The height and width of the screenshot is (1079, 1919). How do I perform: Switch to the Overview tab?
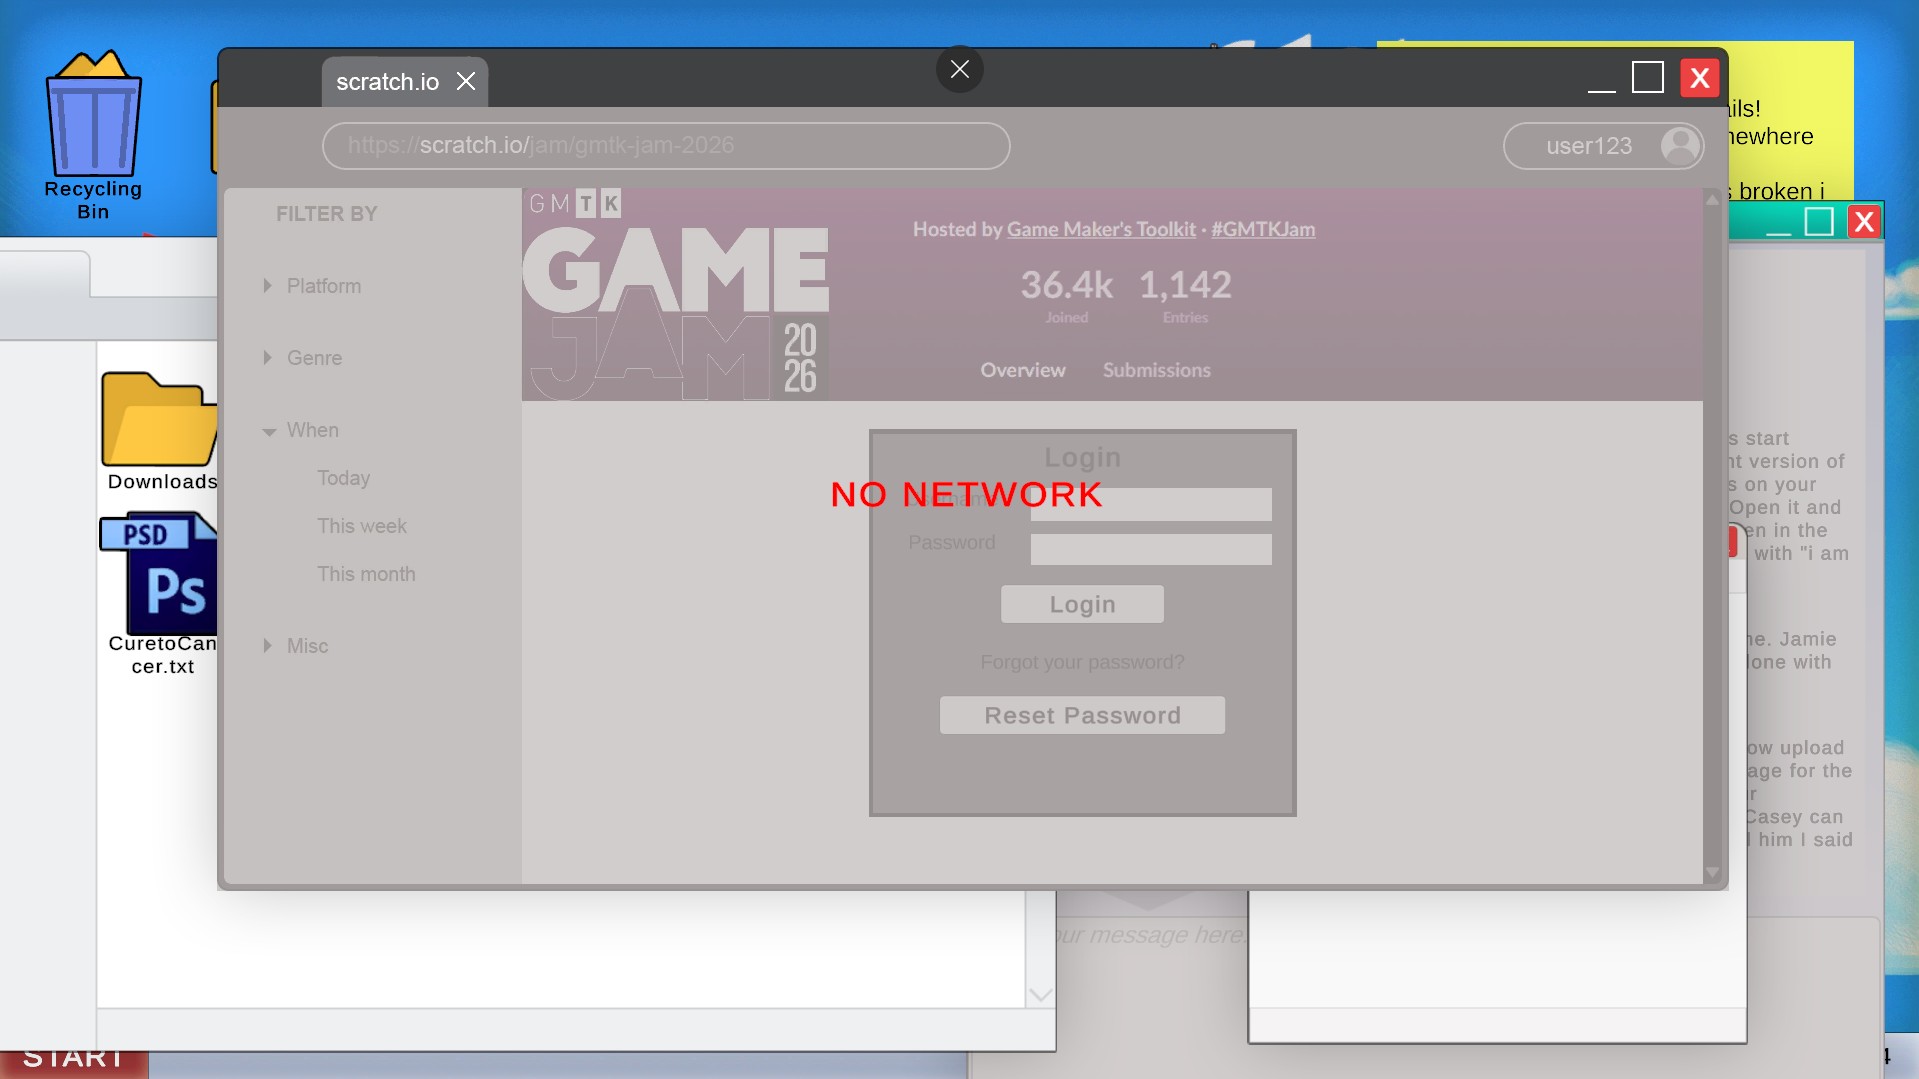pyautogui.click(x=1023, y=370)
